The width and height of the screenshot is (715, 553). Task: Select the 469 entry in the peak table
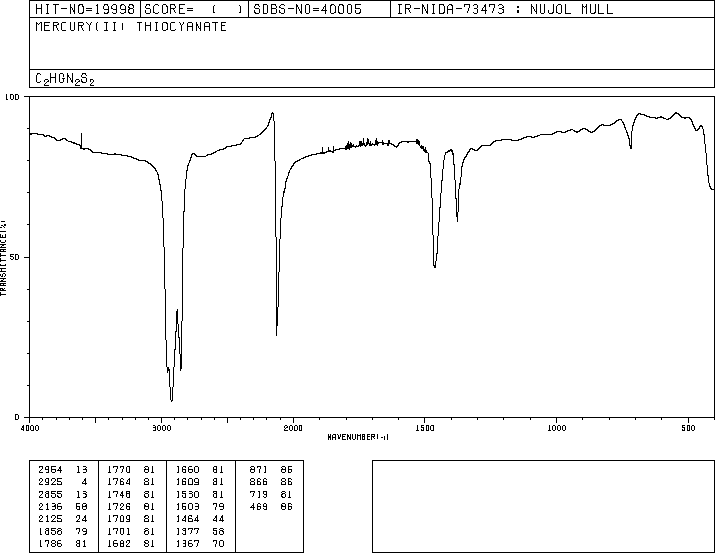click(259, 506)
